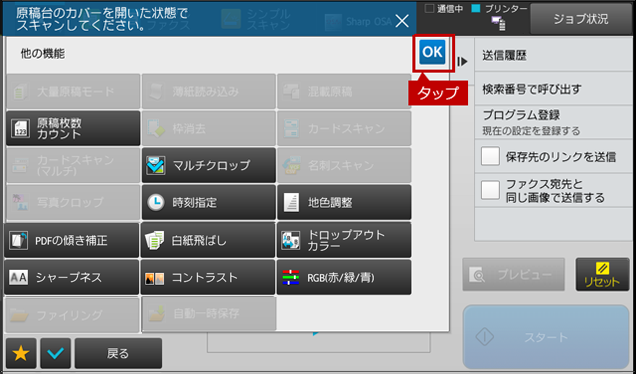Open 送信履歴 sending history
This screenshot has width=636, height=374.
(553, 55)
